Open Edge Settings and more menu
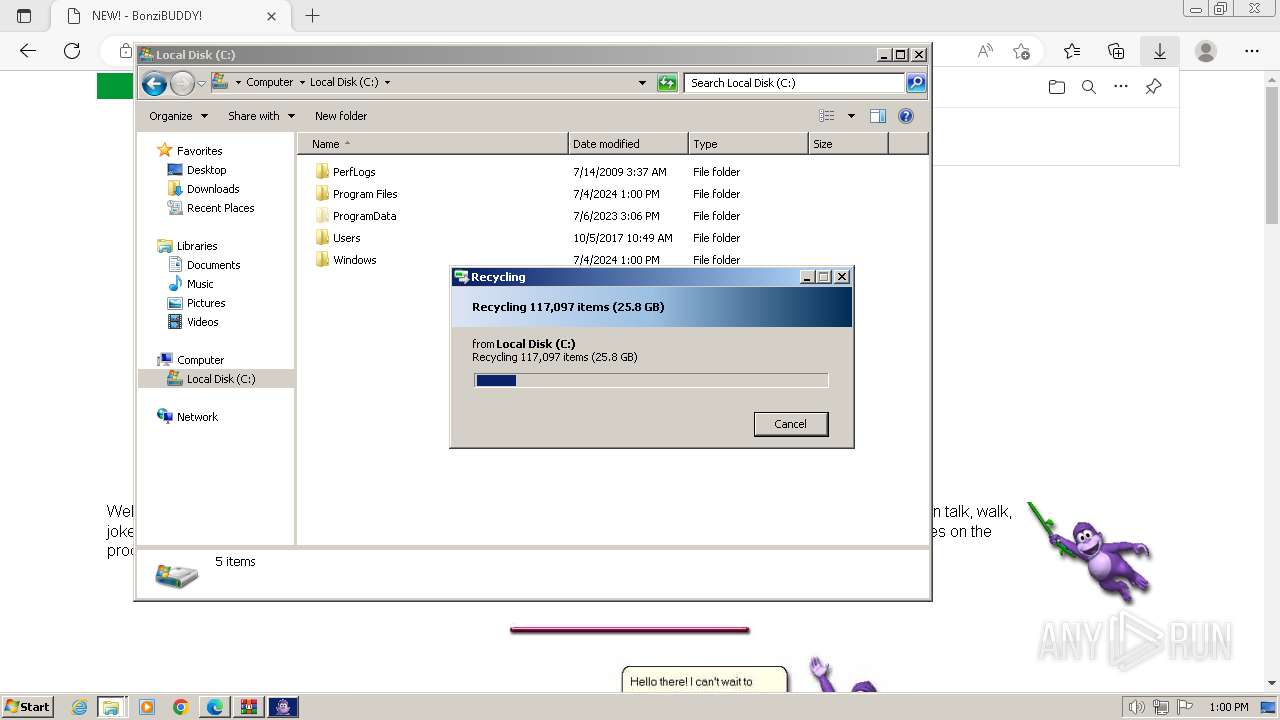Screen dimensions: 1280x720 (x=1252, y=51)
